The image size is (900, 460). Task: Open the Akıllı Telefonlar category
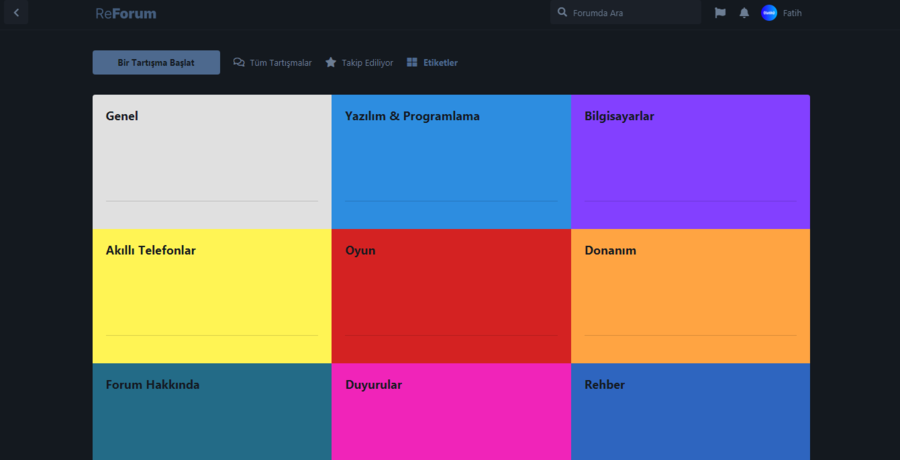[x=211, y=295]
